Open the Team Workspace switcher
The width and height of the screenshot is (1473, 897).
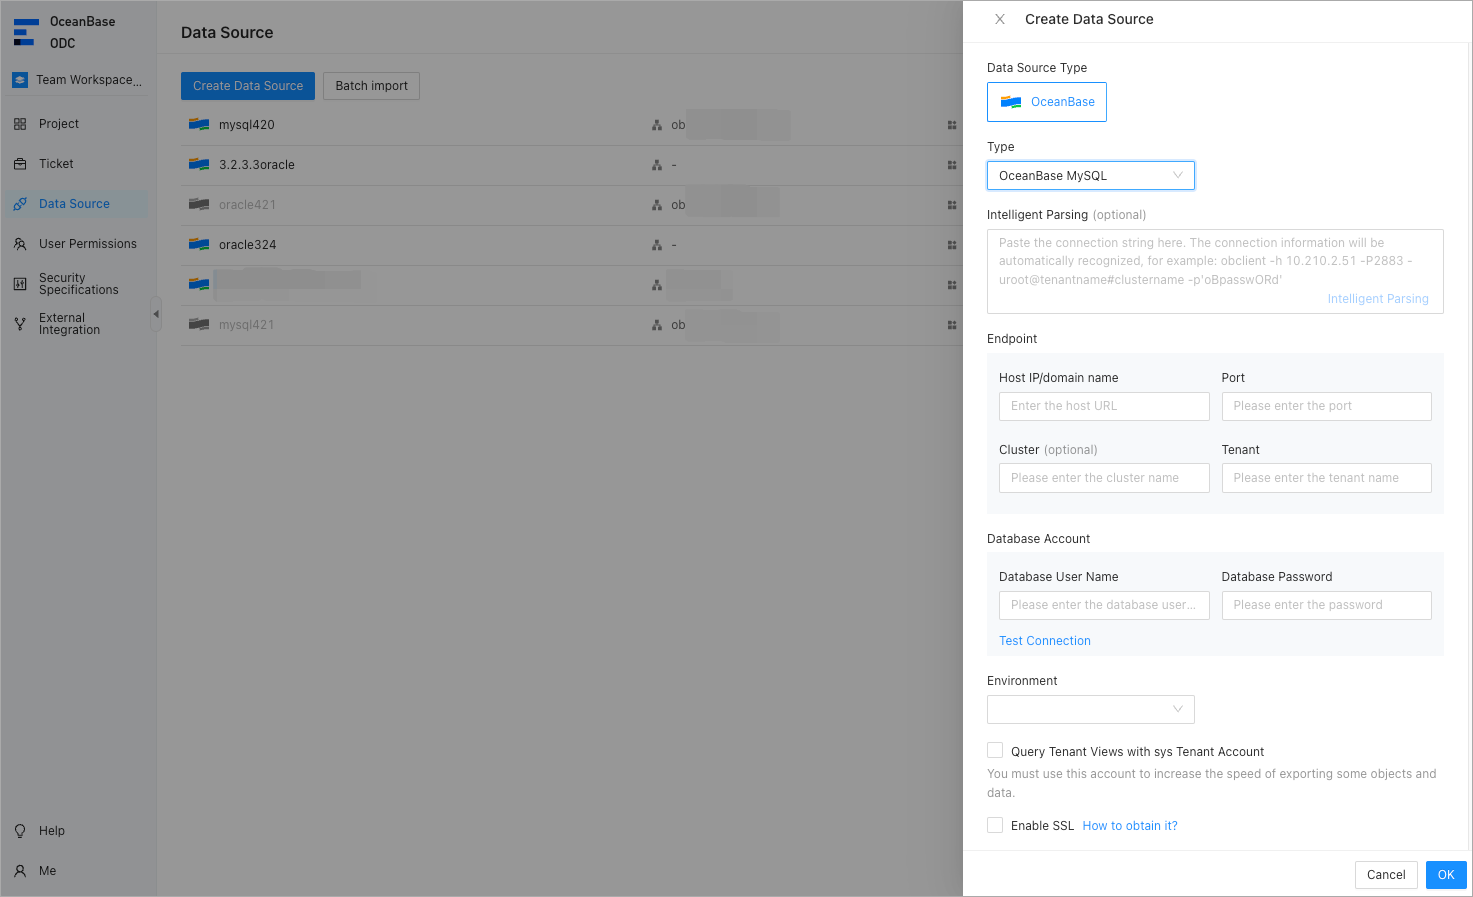tap(78, 80)
